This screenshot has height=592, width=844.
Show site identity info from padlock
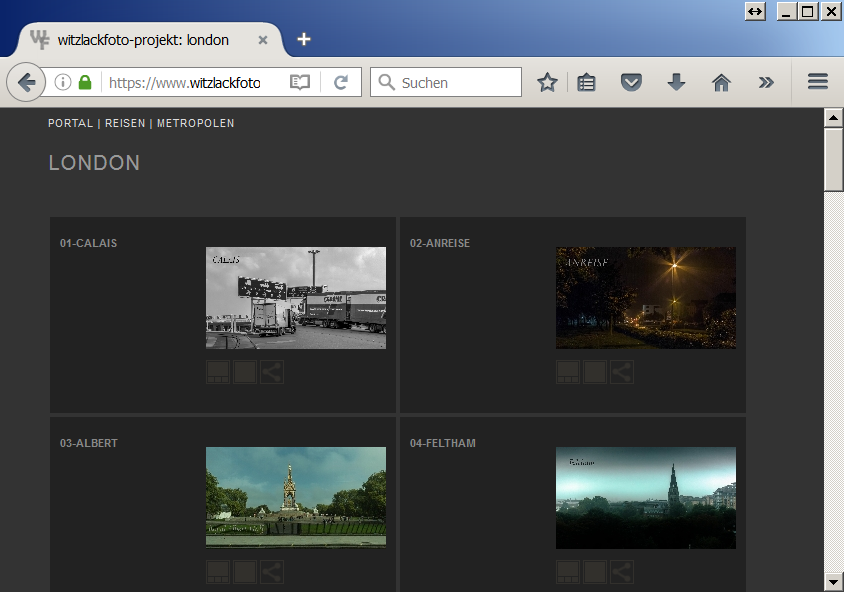pos(85,83)
